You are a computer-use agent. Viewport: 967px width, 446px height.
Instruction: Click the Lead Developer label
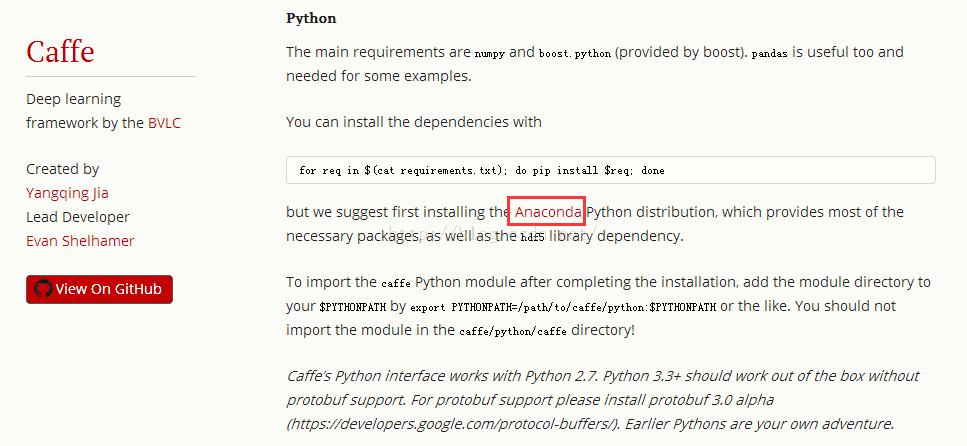click(78, 217)
